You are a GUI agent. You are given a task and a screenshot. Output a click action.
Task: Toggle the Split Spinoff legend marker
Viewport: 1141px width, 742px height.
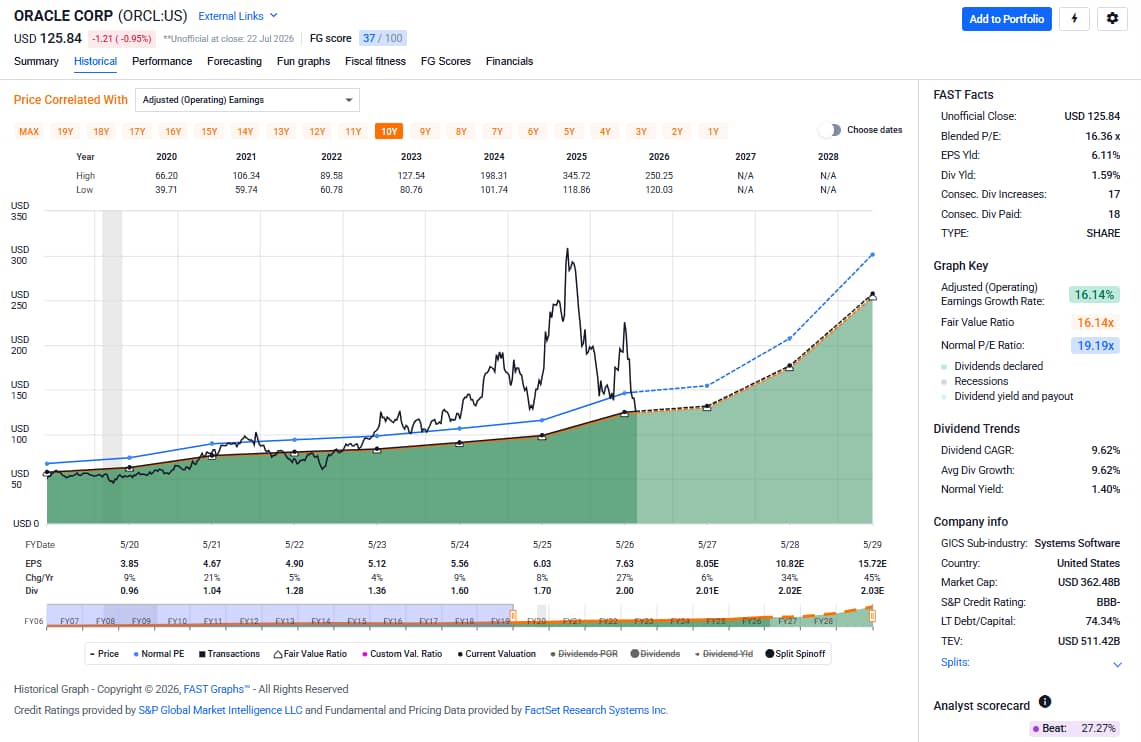pos(770,654)
